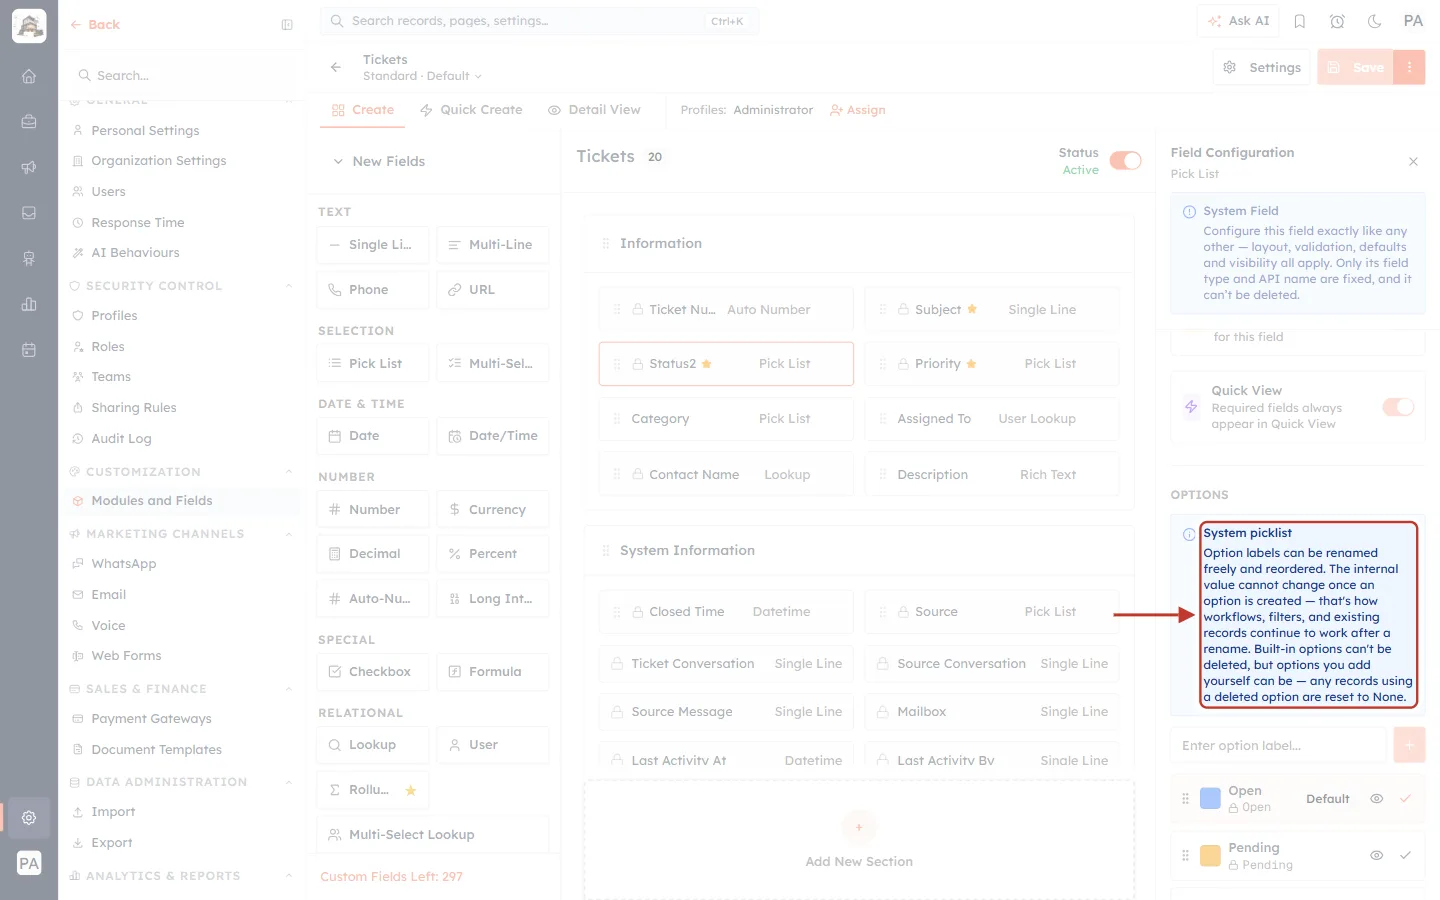Screen dimensions: 1440x900
Task: Click the yellow color swatch for Pending option
Action: pos(1210,855)
